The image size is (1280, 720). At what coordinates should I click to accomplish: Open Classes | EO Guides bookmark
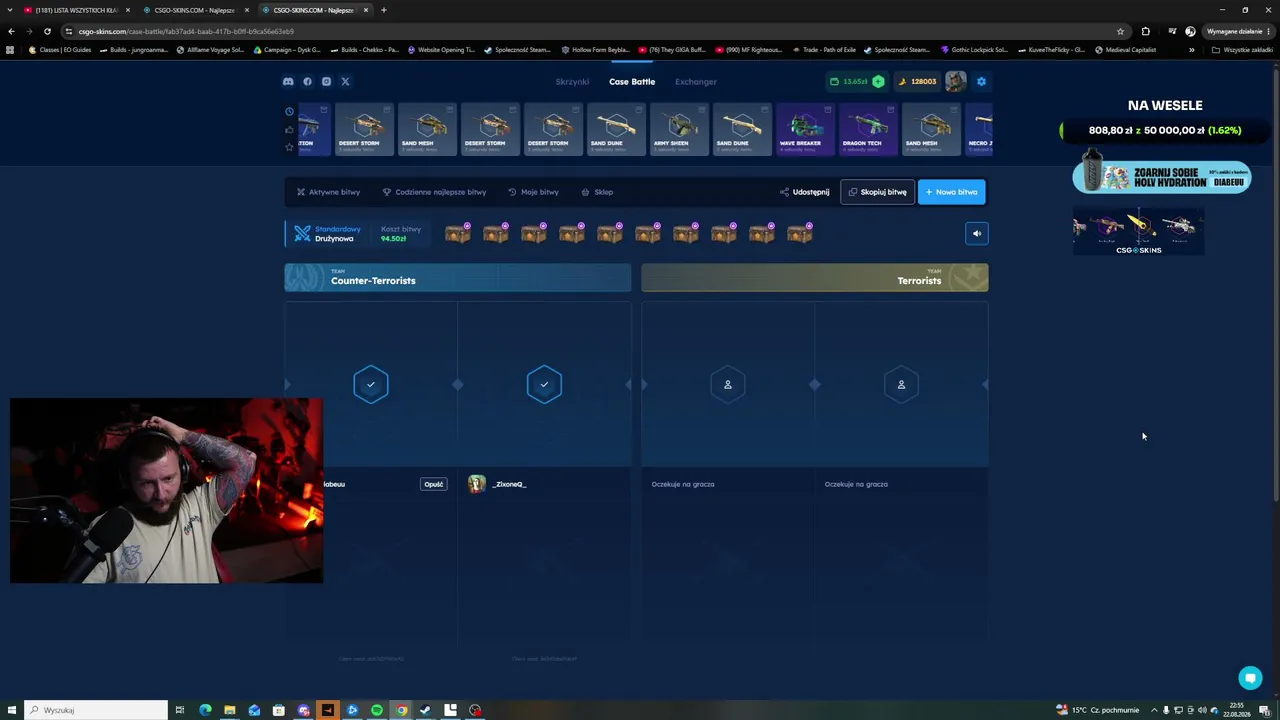pyautogui.click(x=60, y=50)
